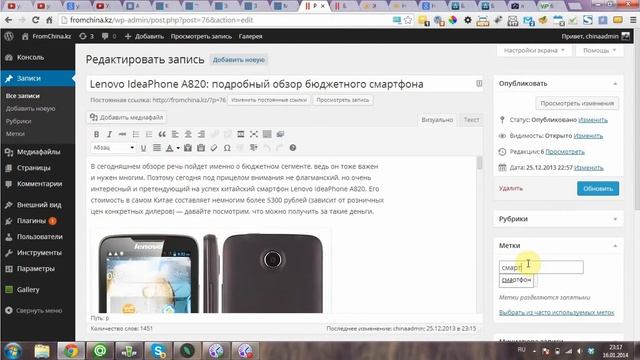Switch editor to Визуально tab
Image resolution: width=640 pixels, height=360 pixels.
click(437, 120)
